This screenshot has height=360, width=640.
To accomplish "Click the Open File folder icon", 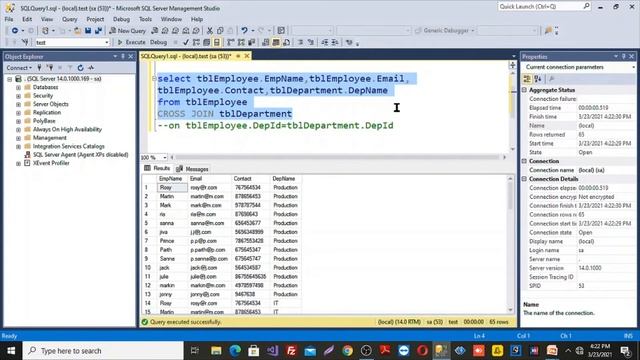I will tap(77, 31).
